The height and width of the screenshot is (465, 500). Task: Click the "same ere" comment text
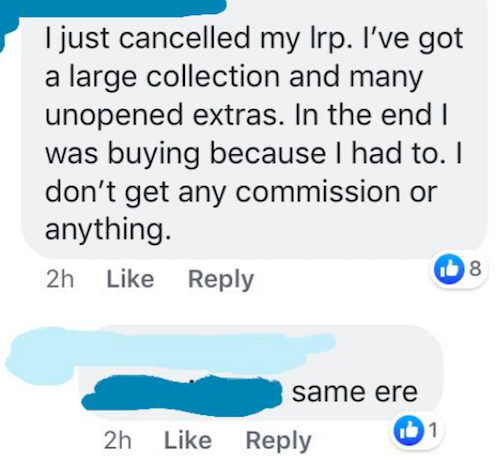(355, 393)
